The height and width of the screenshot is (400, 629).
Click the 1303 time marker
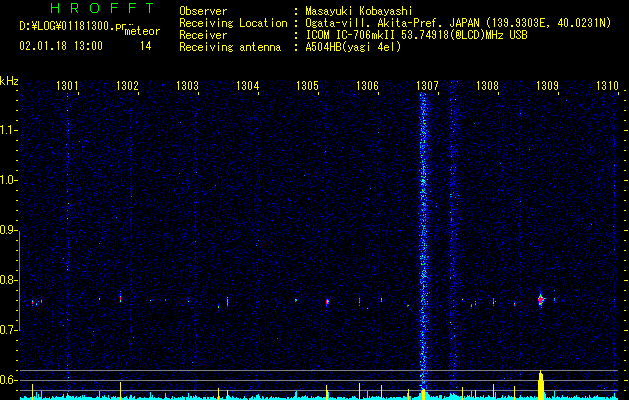(x=187, y=86)
